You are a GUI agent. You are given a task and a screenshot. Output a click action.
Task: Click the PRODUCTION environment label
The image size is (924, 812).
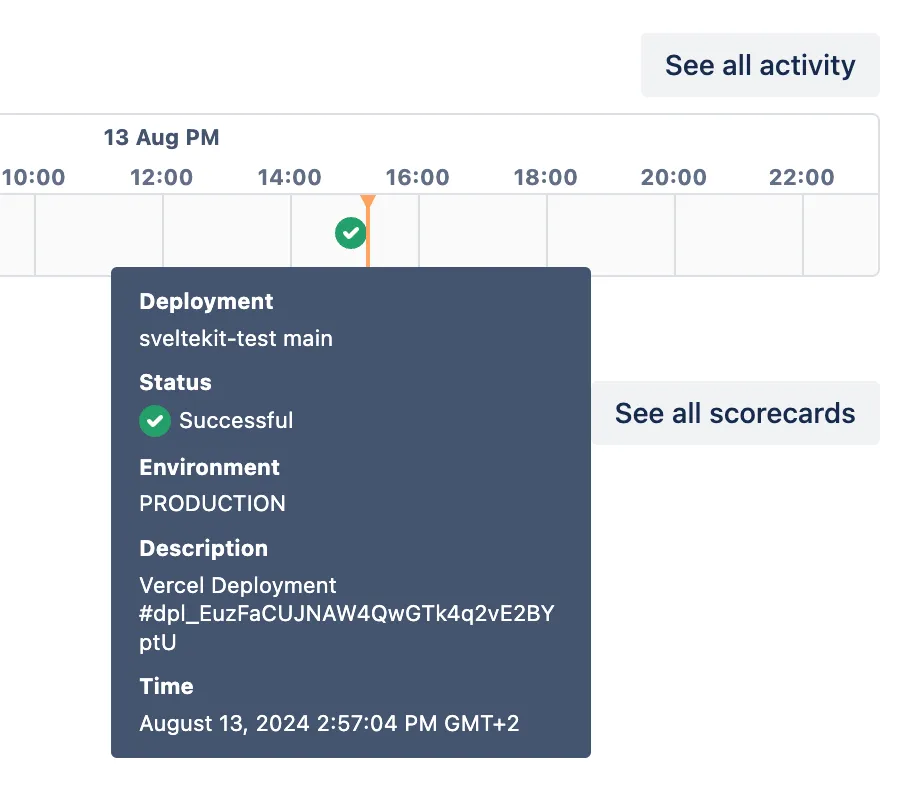pos(212,504)
